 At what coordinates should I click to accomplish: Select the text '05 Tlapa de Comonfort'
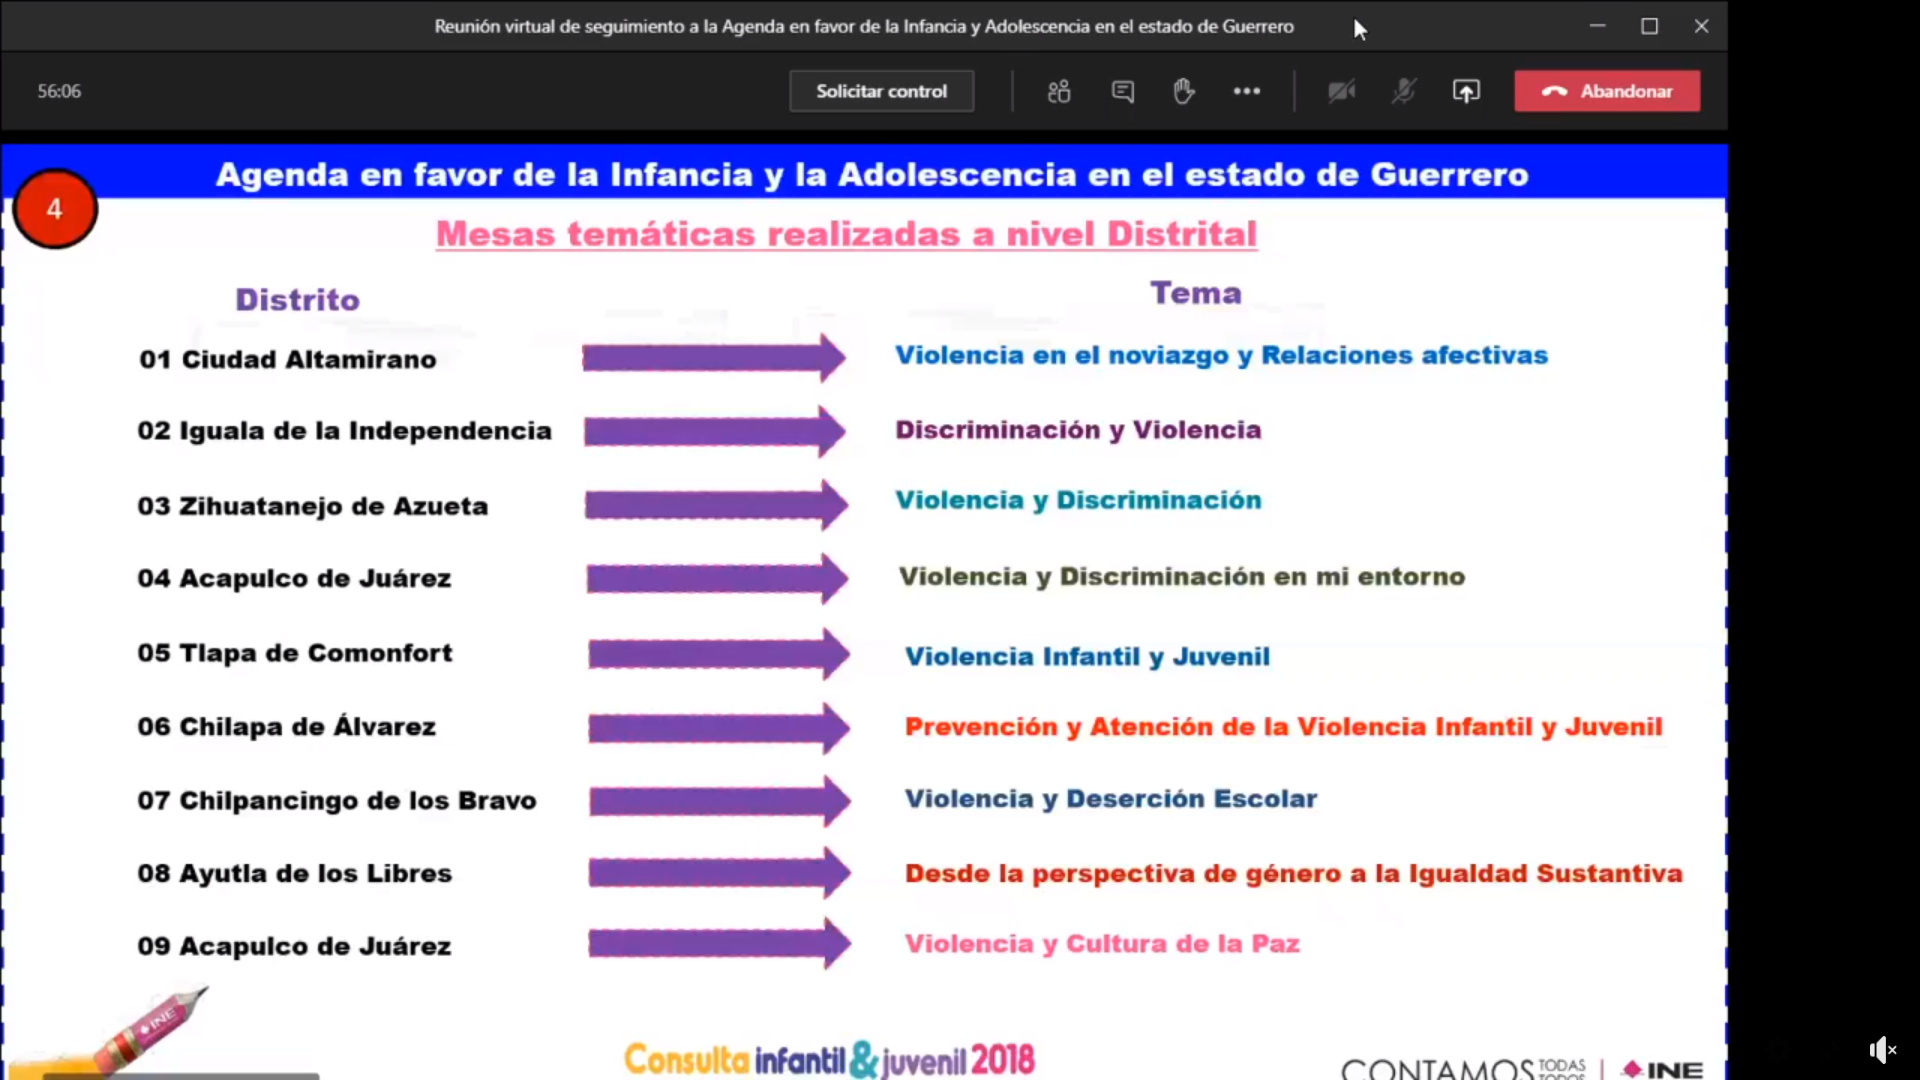point(295,653)
